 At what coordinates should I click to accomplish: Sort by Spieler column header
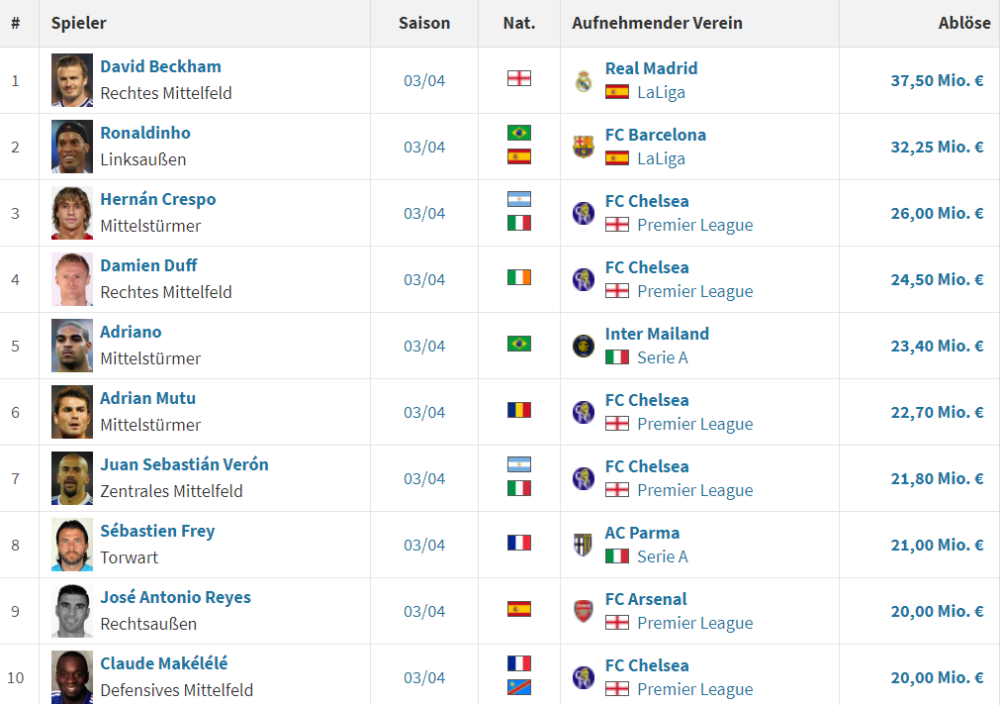(79, 23)
